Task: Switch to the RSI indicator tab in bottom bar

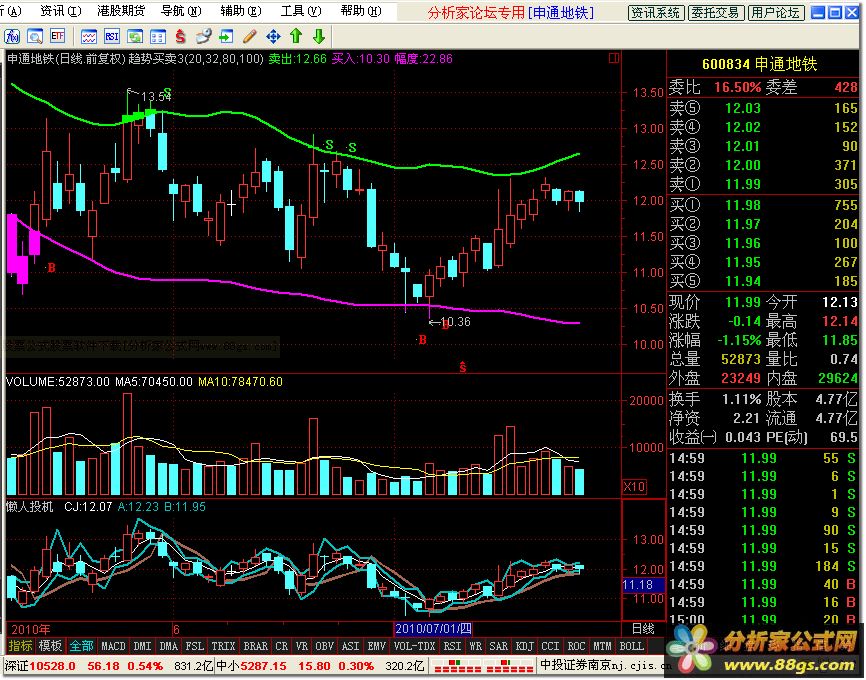Action: (x=452, y=646)
